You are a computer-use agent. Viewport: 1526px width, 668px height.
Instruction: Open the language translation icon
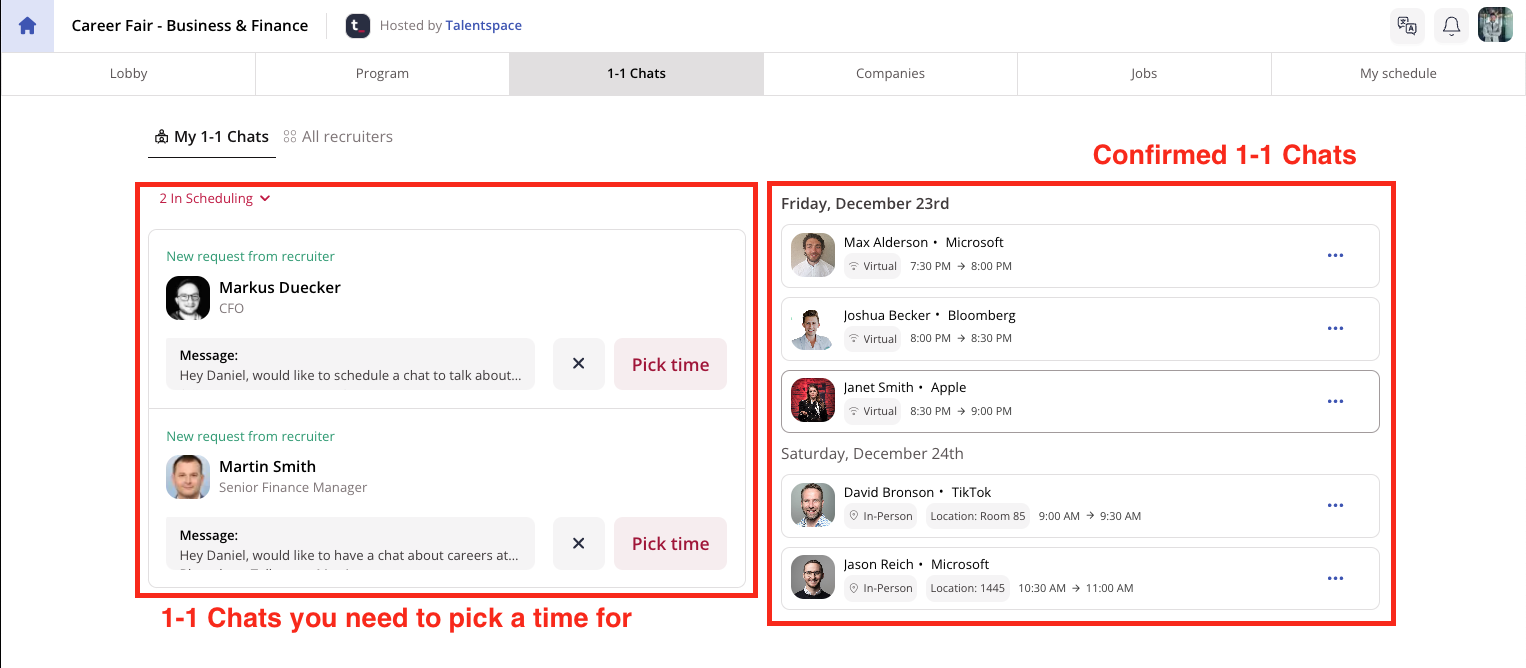pyautogui.click(x=1407, y=26)
